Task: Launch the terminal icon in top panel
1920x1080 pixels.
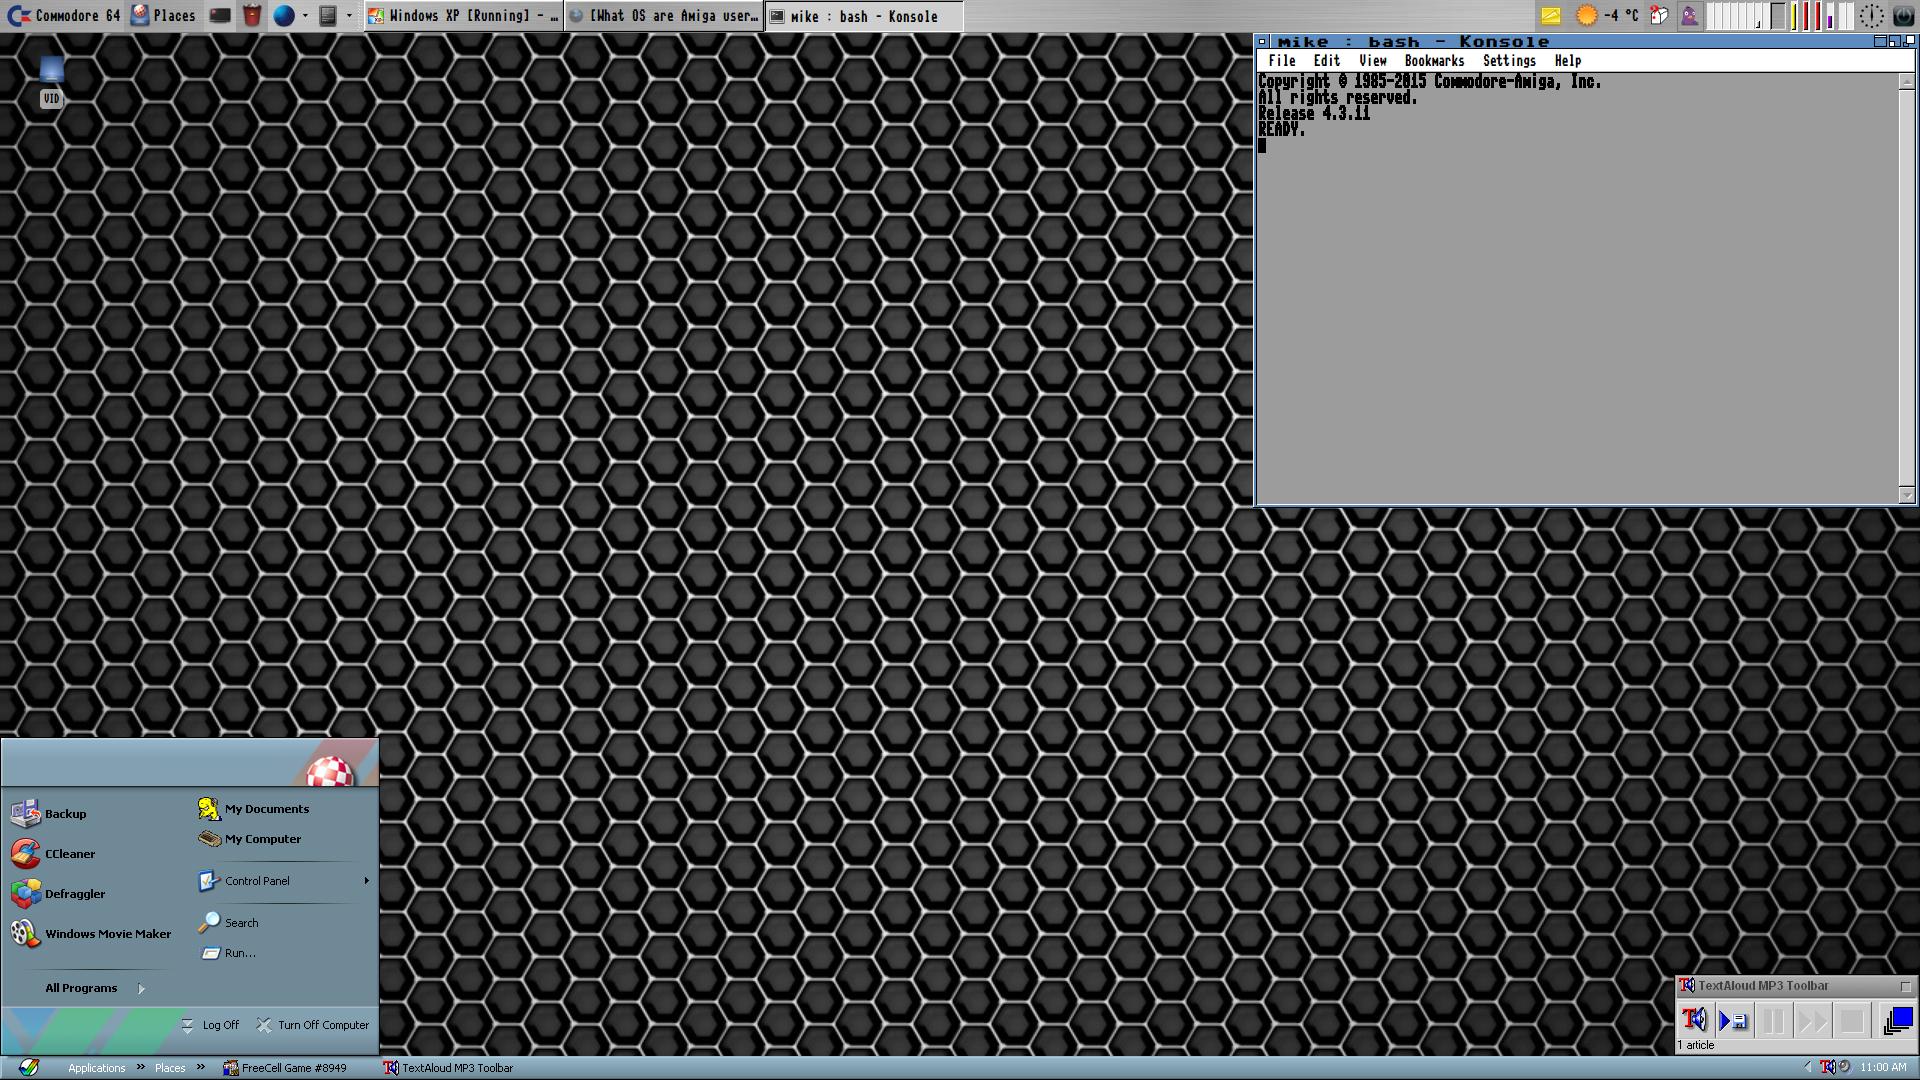Action: (220, 16)
